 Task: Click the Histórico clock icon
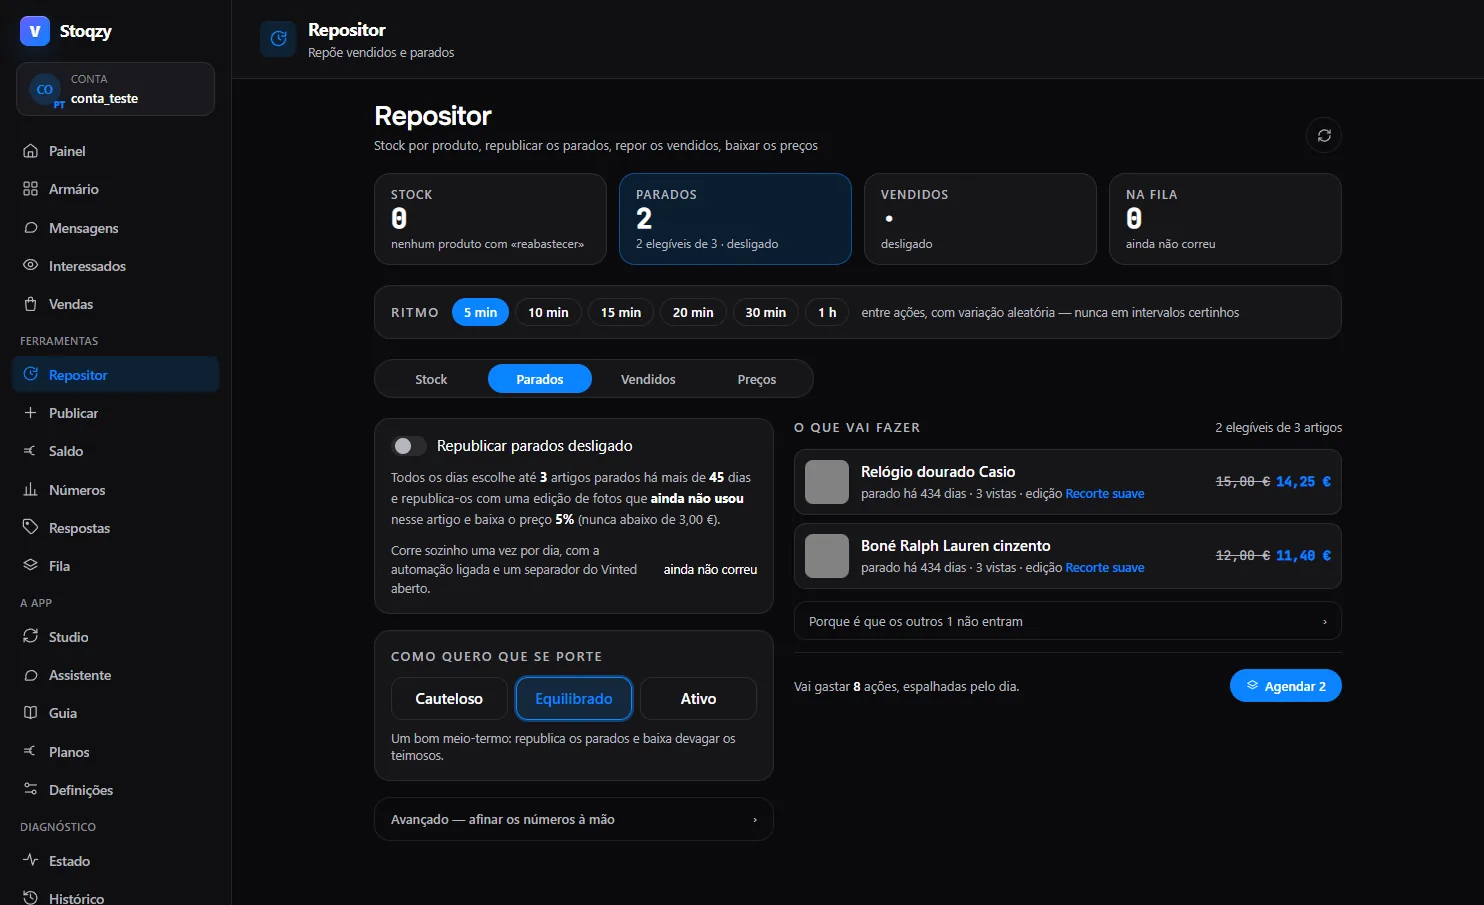30,898
